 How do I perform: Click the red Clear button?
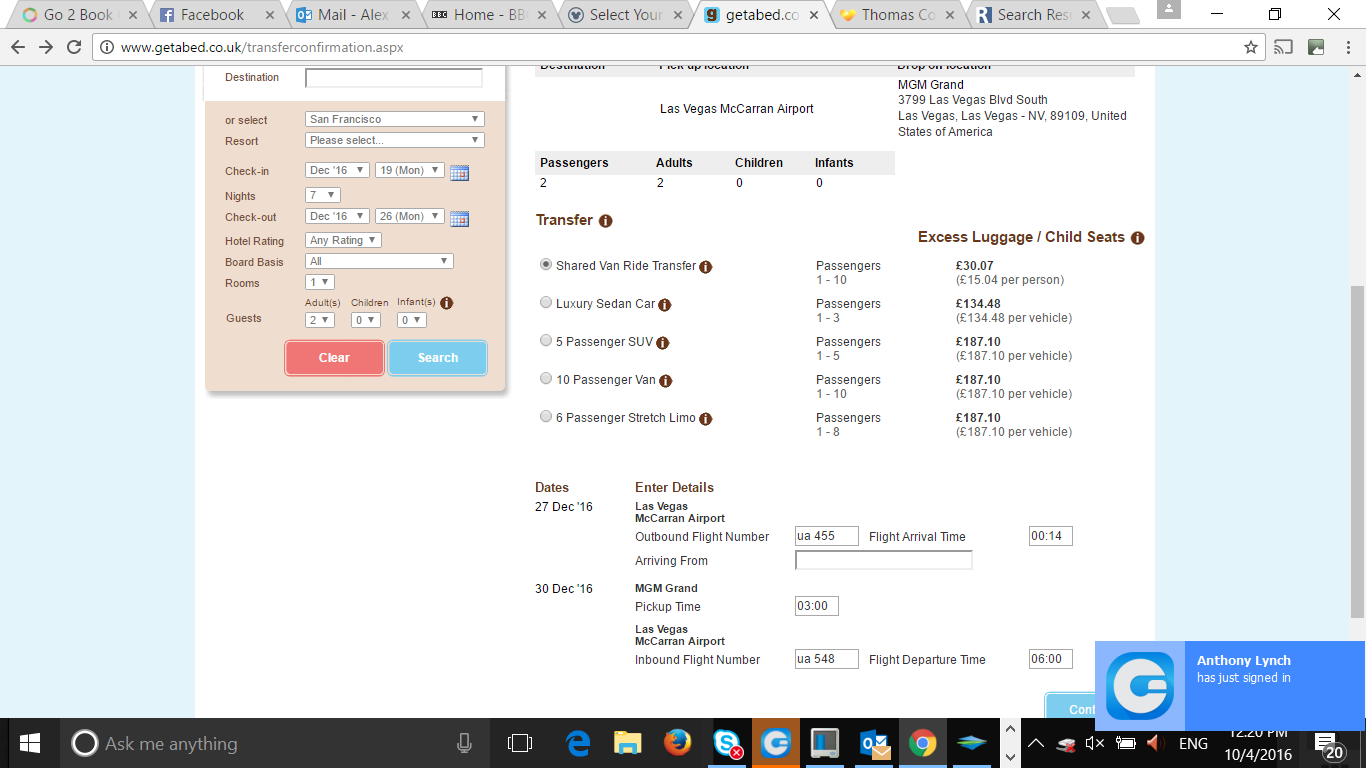pyautogui.click(x=334, y=358)
